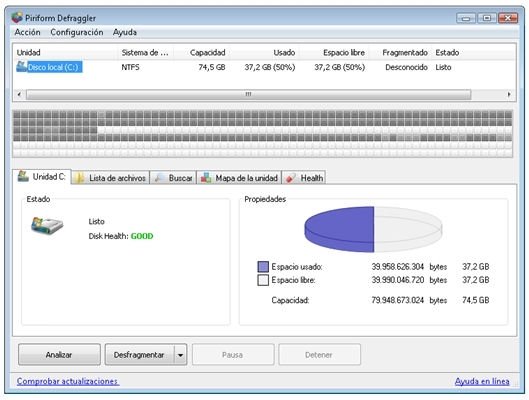Screen dimensions: 529x400
Task: Open the Comprobar actualizaciones link
Action: point(67,381)
